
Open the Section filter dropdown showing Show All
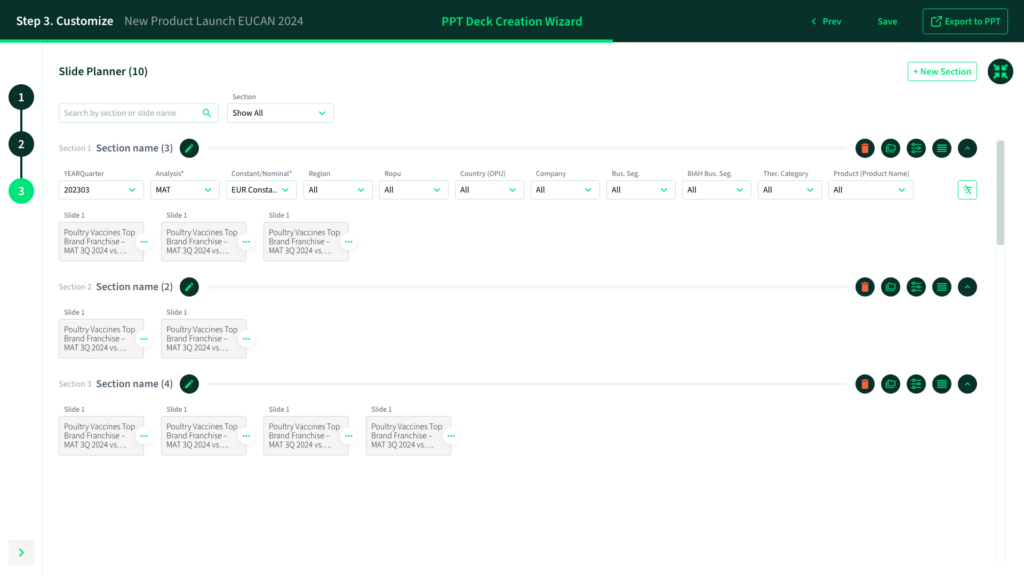280,113
